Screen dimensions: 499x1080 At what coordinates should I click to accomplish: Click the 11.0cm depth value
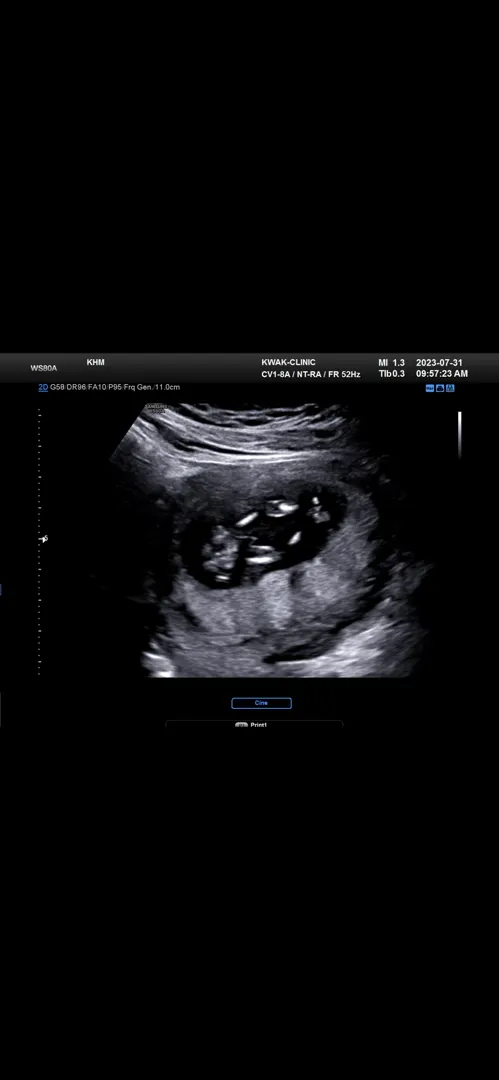tap(169, 387)
